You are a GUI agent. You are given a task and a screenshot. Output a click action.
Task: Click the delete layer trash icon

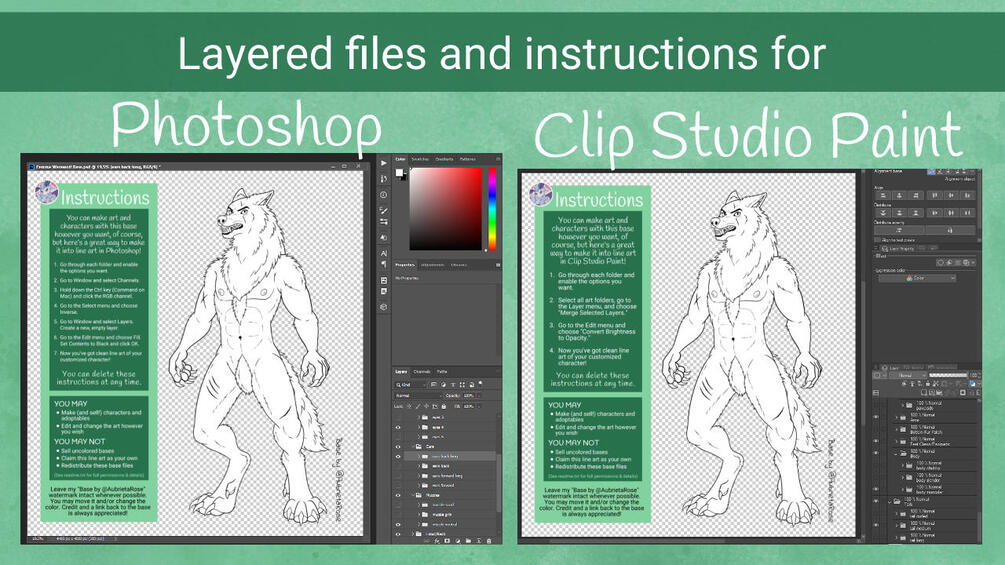tap(489, 541)
